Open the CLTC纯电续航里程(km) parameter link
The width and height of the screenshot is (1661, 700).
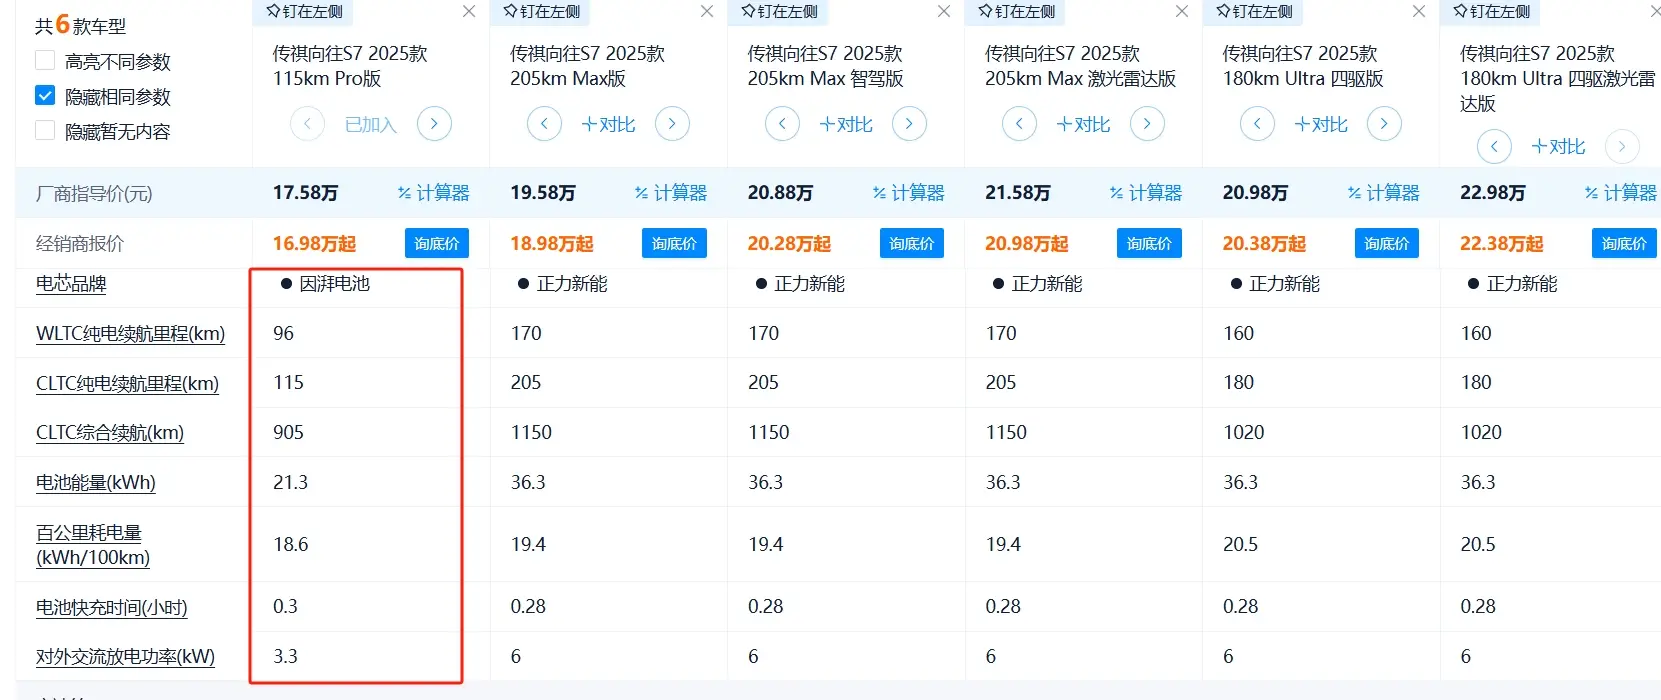pyautogui.click(x=127, y=383)
